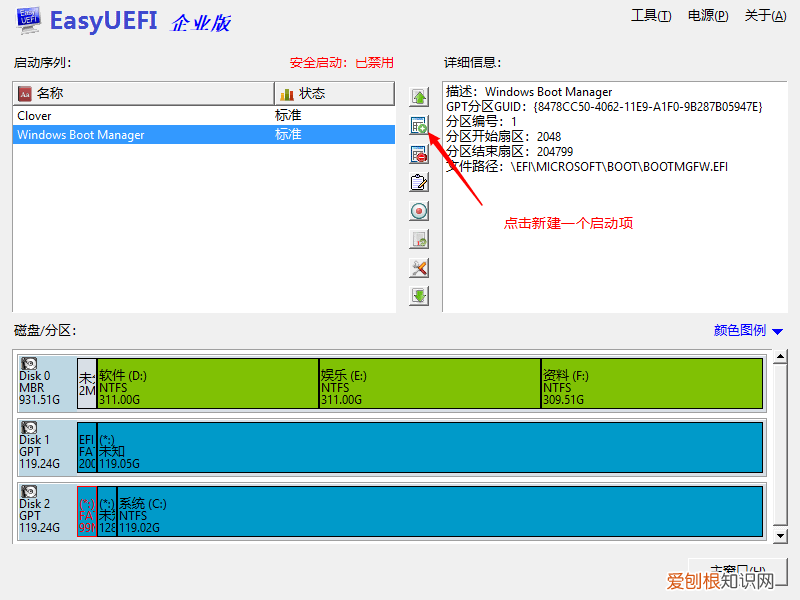Open the 关于(A) menu

coord(765,15)
